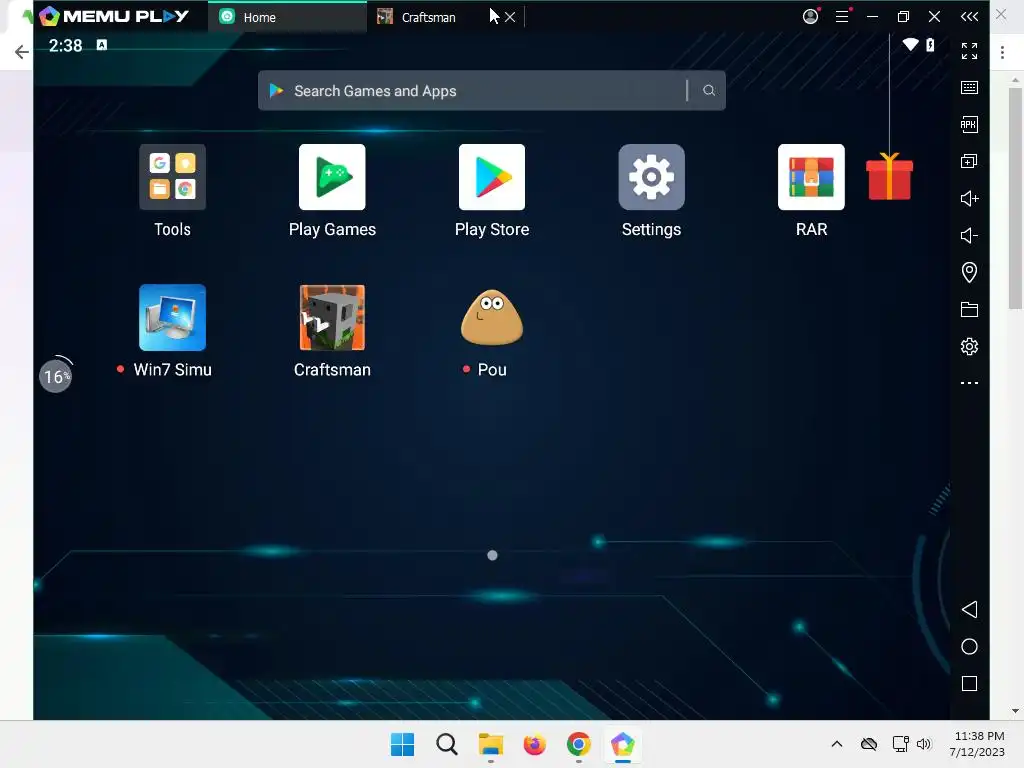Click the Android battery status icon
This screenshot has width=1024, height=768.
coord(930,44)
